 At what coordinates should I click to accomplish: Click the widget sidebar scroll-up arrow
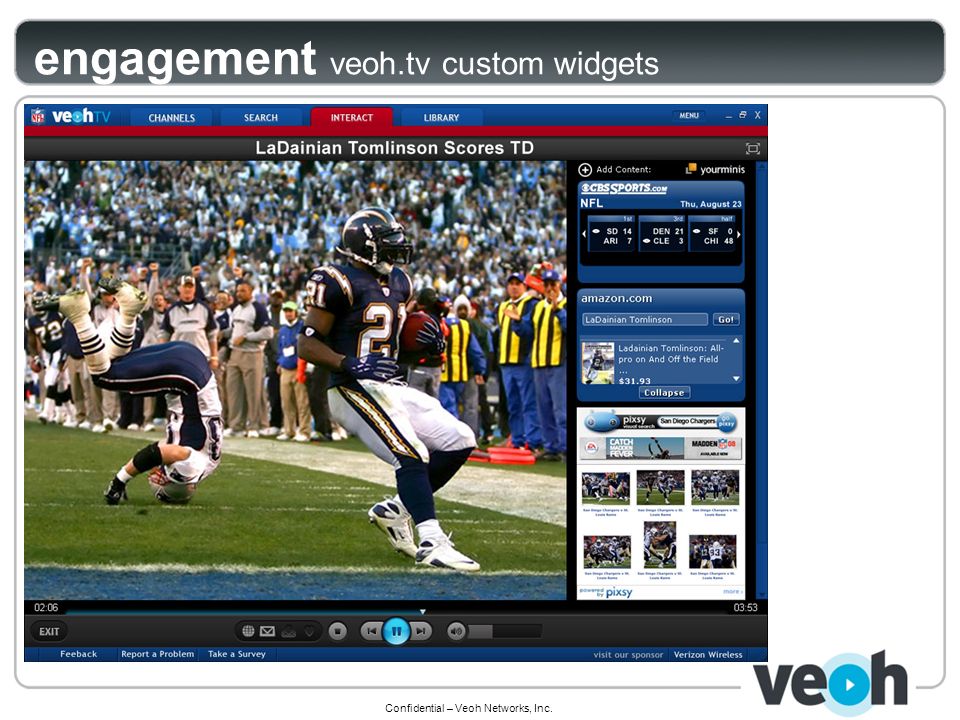point(761,167)
